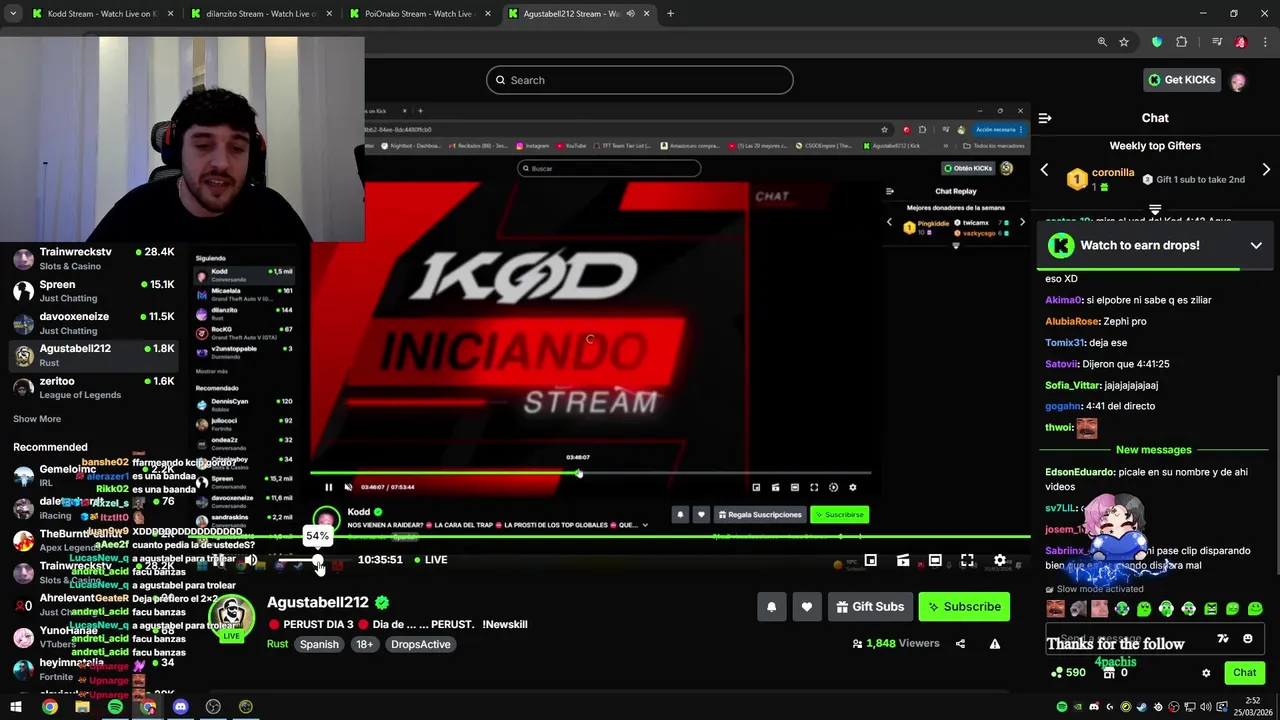The height and width of the screenshot is (720, 1280).
Task: Toggle notifications with the bell button
Action: pos(771,606)
